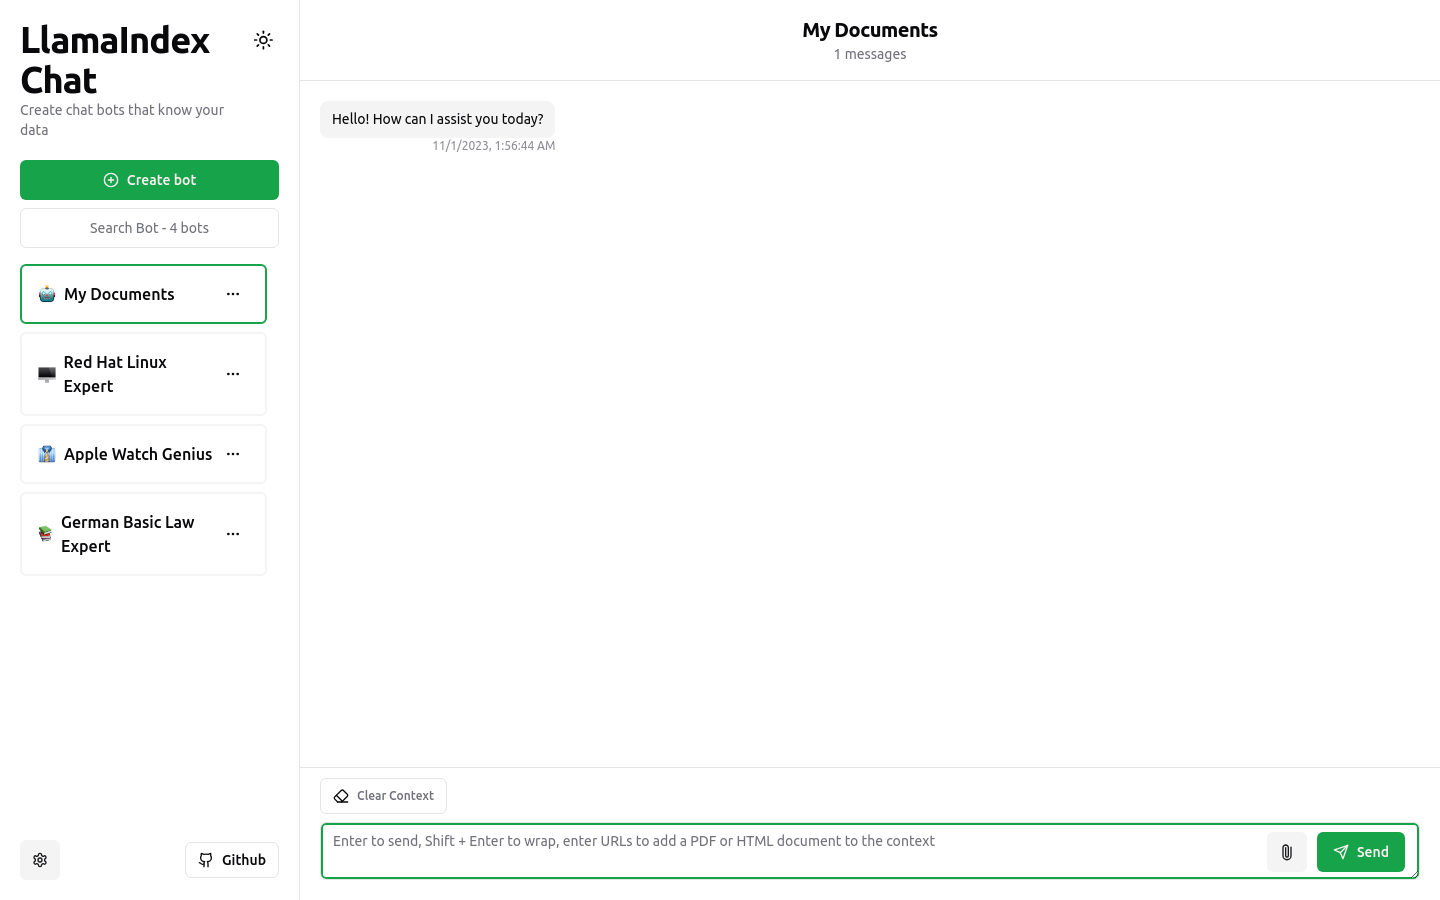Click the LlamaIndex Chat heading
This screenshot has width=1440, height=900.
pyautogui.click(x=115, y=60)
